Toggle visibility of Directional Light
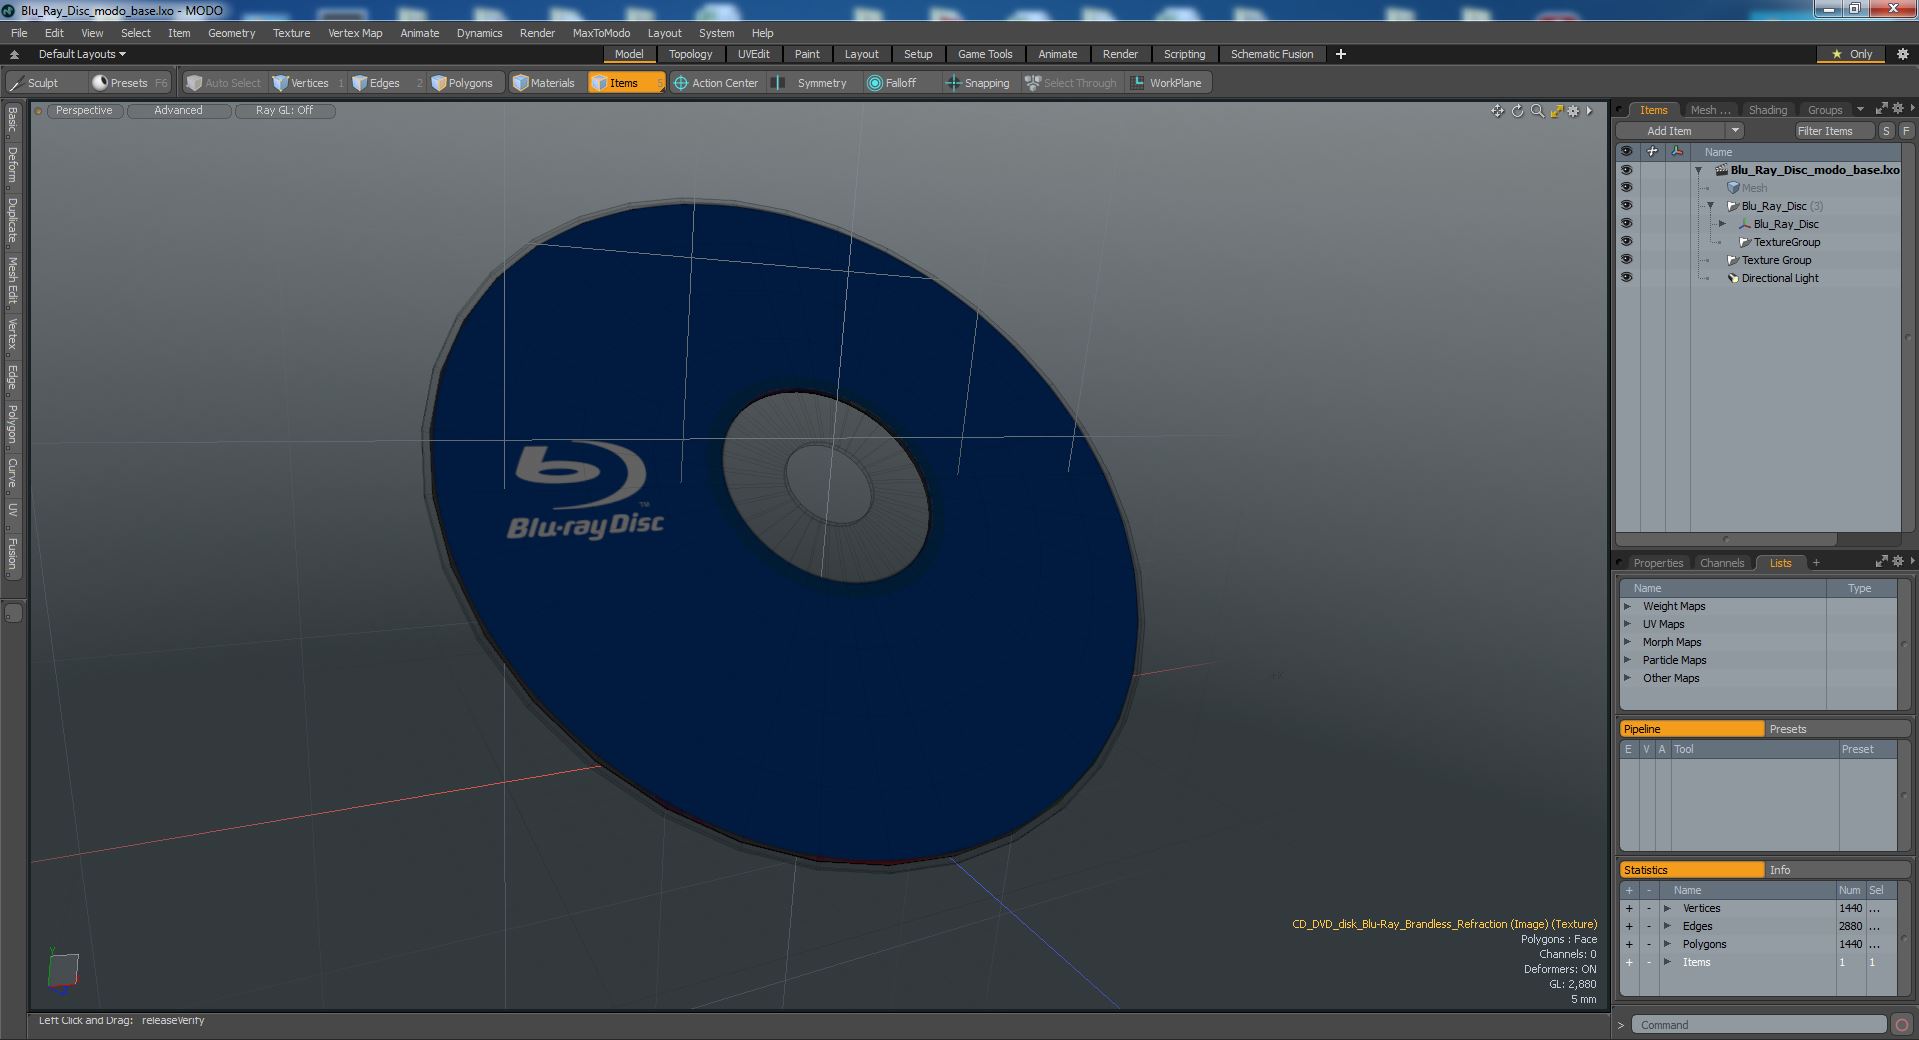 (1626, 278)
